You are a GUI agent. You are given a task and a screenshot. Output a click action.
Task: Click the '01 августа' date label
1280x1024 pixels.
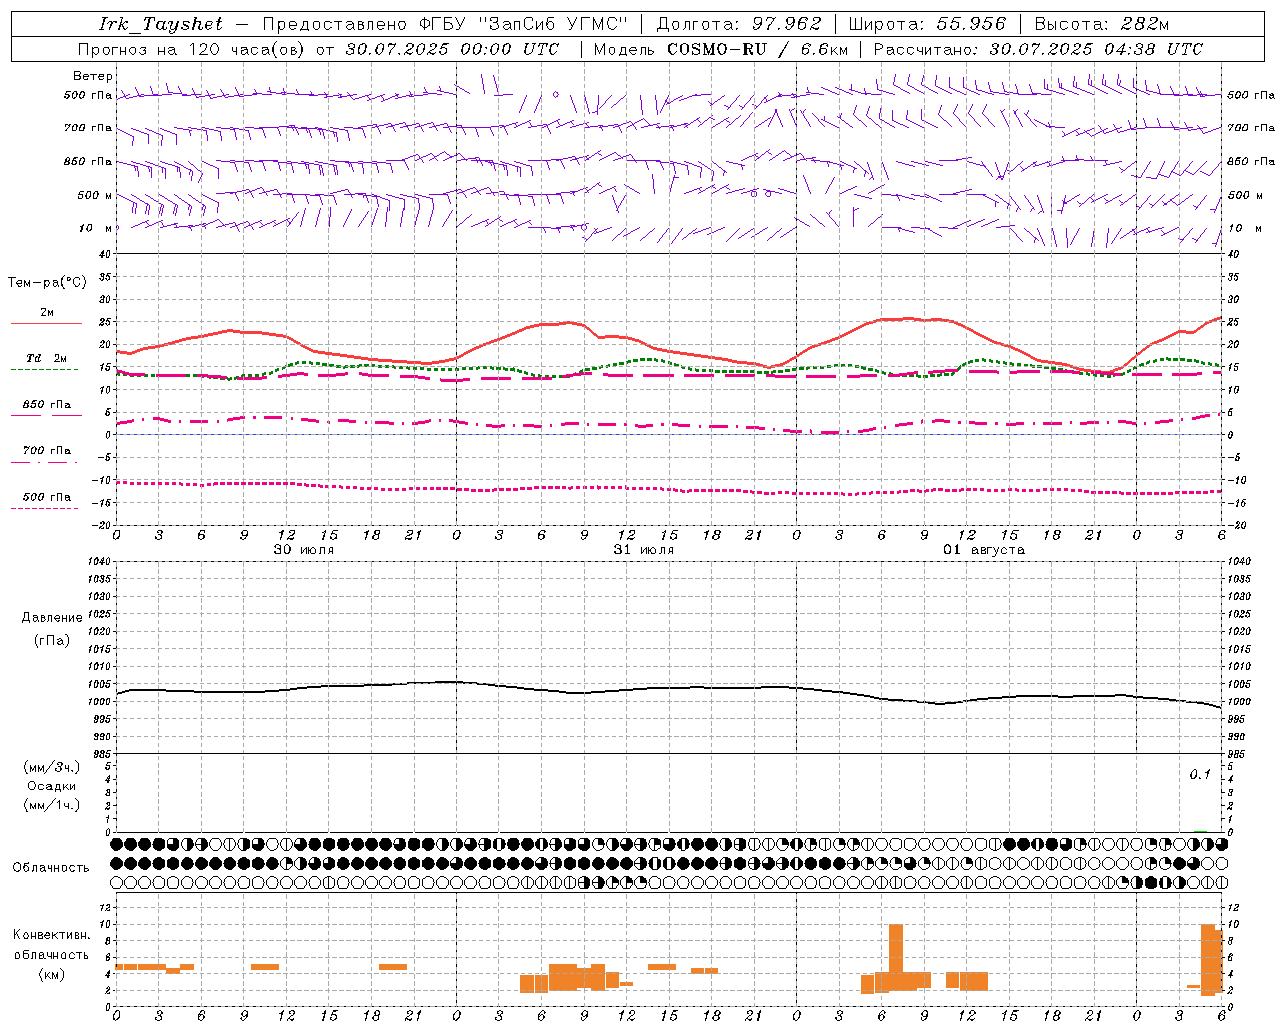[x=984, y=550]
